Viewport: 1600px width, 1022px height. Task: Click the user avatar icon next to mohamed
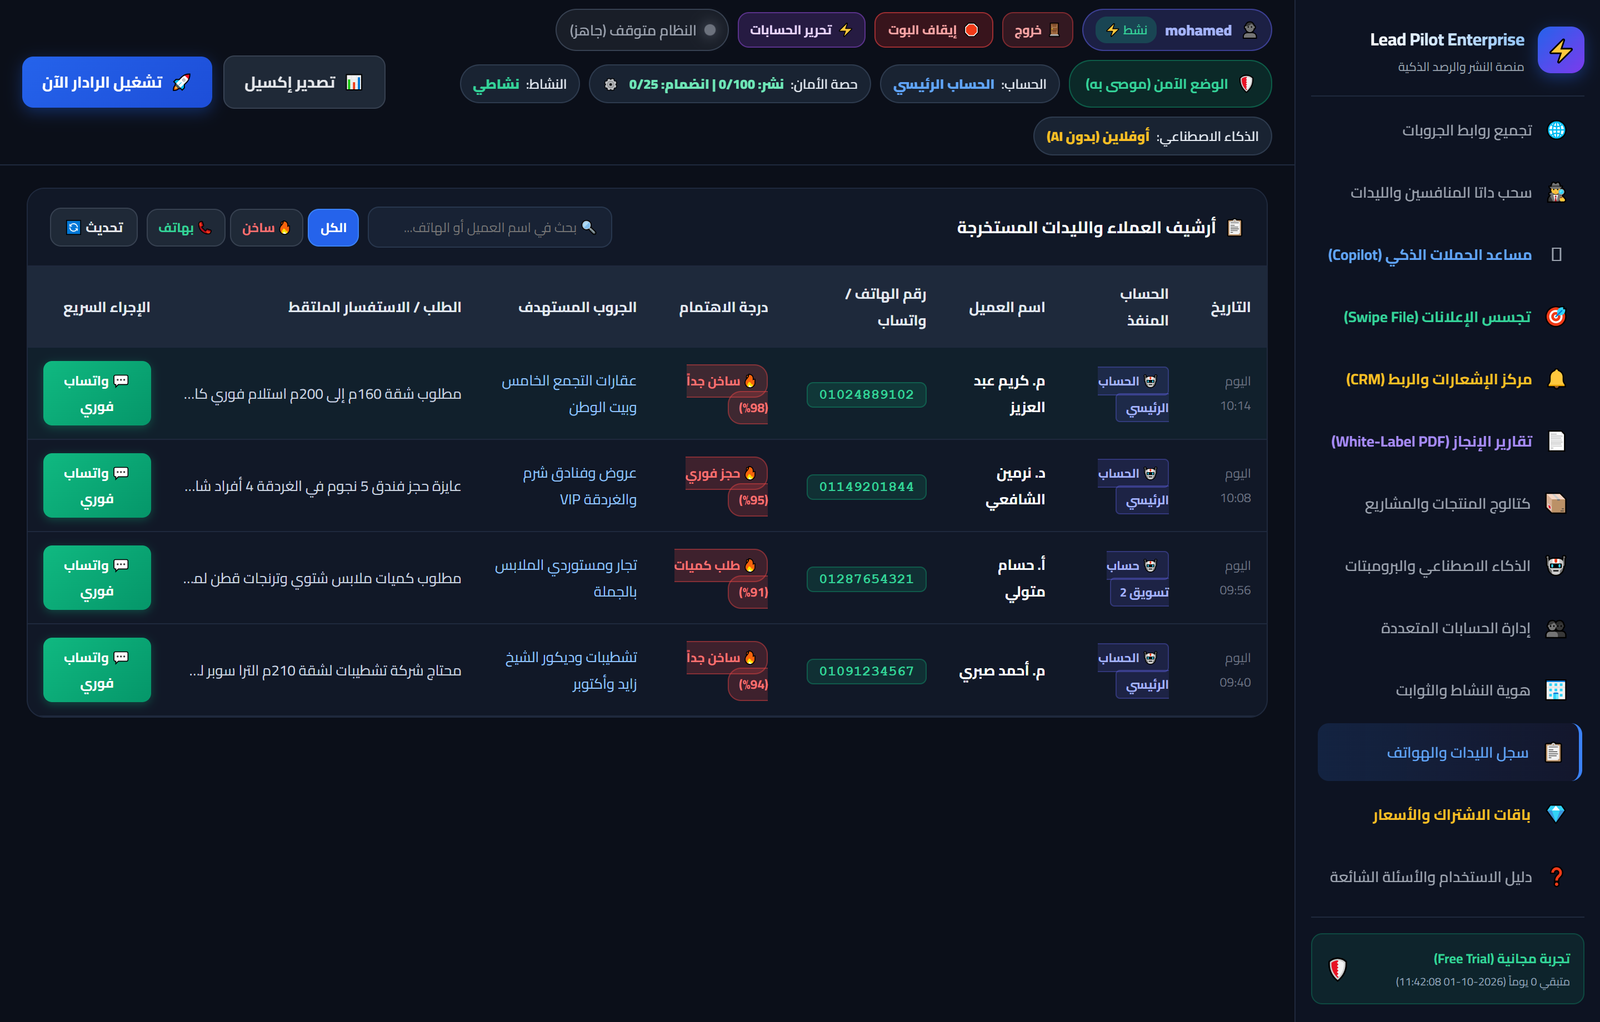point(1250,31)
